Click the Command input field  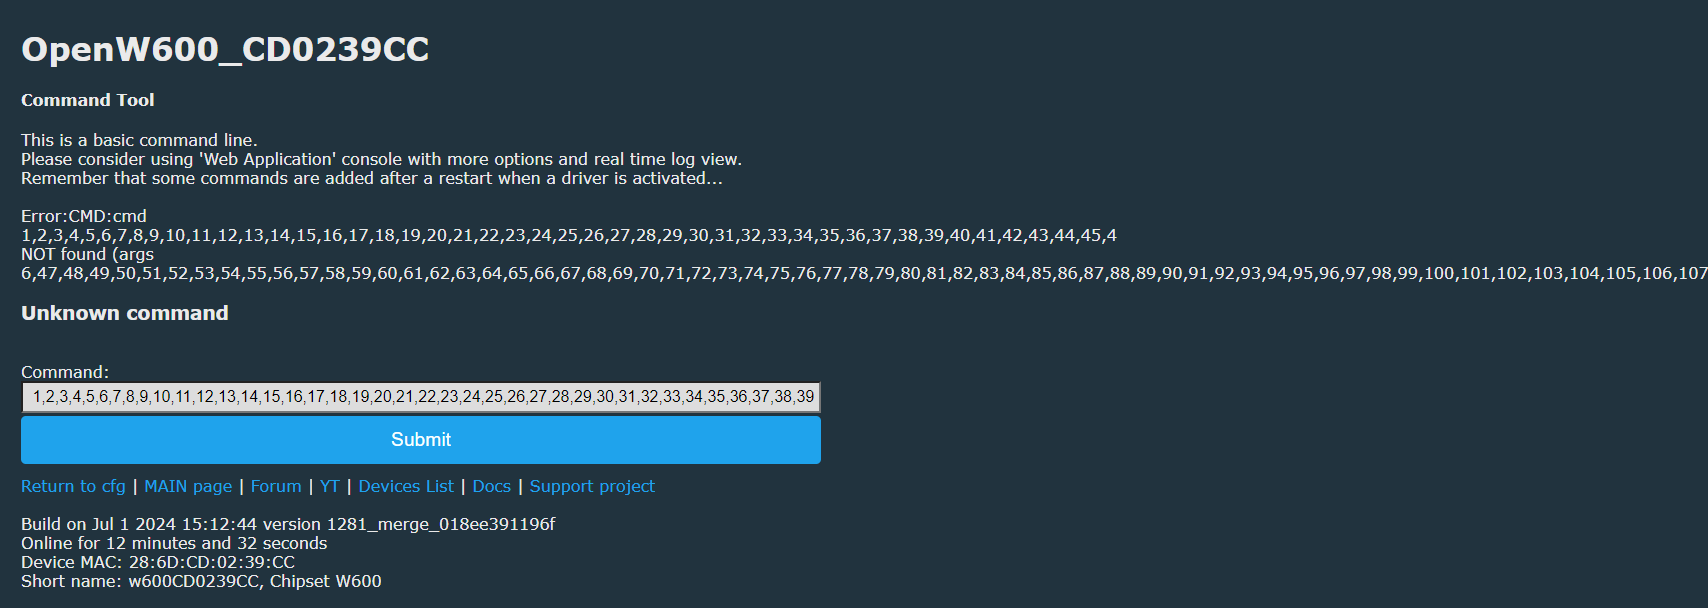pyautogui.click(x=421, y=397)
